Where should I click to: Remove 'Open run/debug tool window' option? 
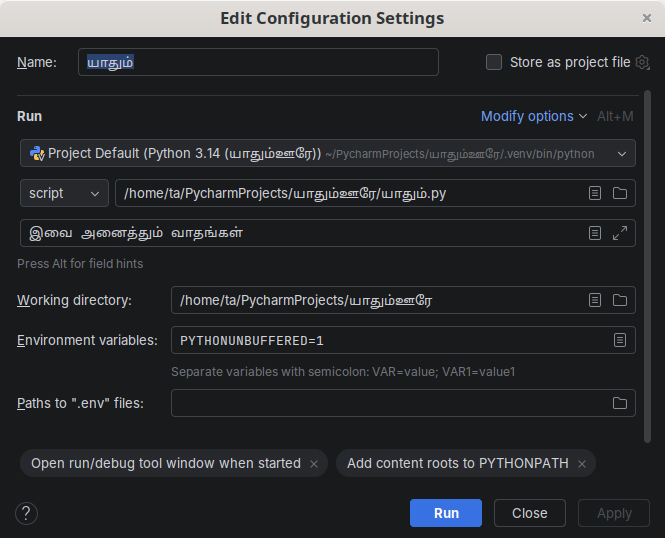314,464
